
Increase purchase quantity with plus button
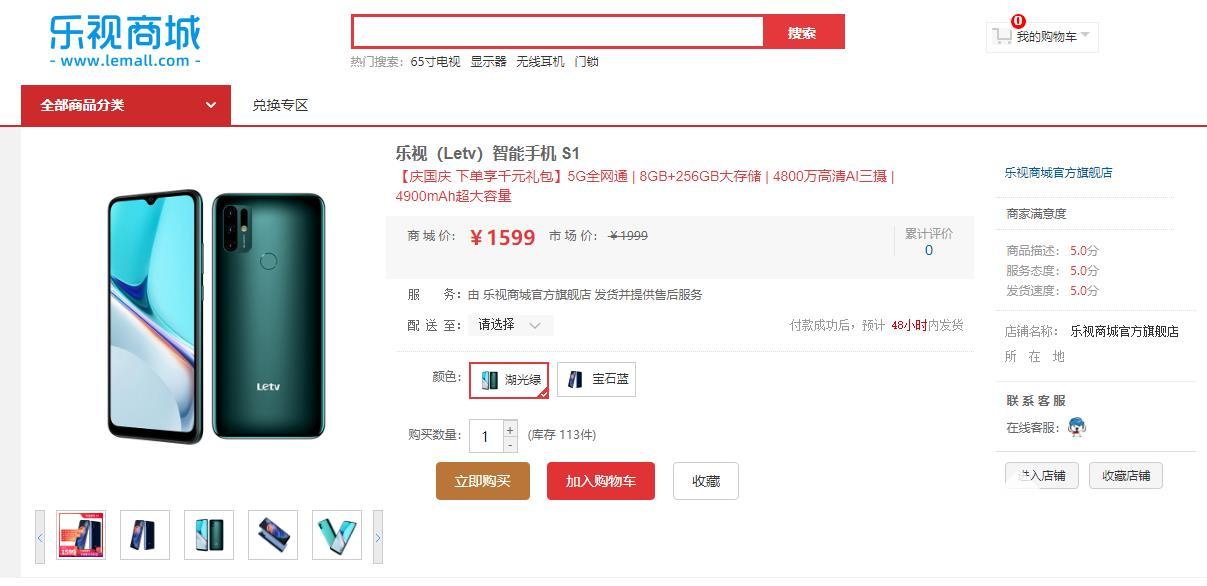[x=510, y=429]
